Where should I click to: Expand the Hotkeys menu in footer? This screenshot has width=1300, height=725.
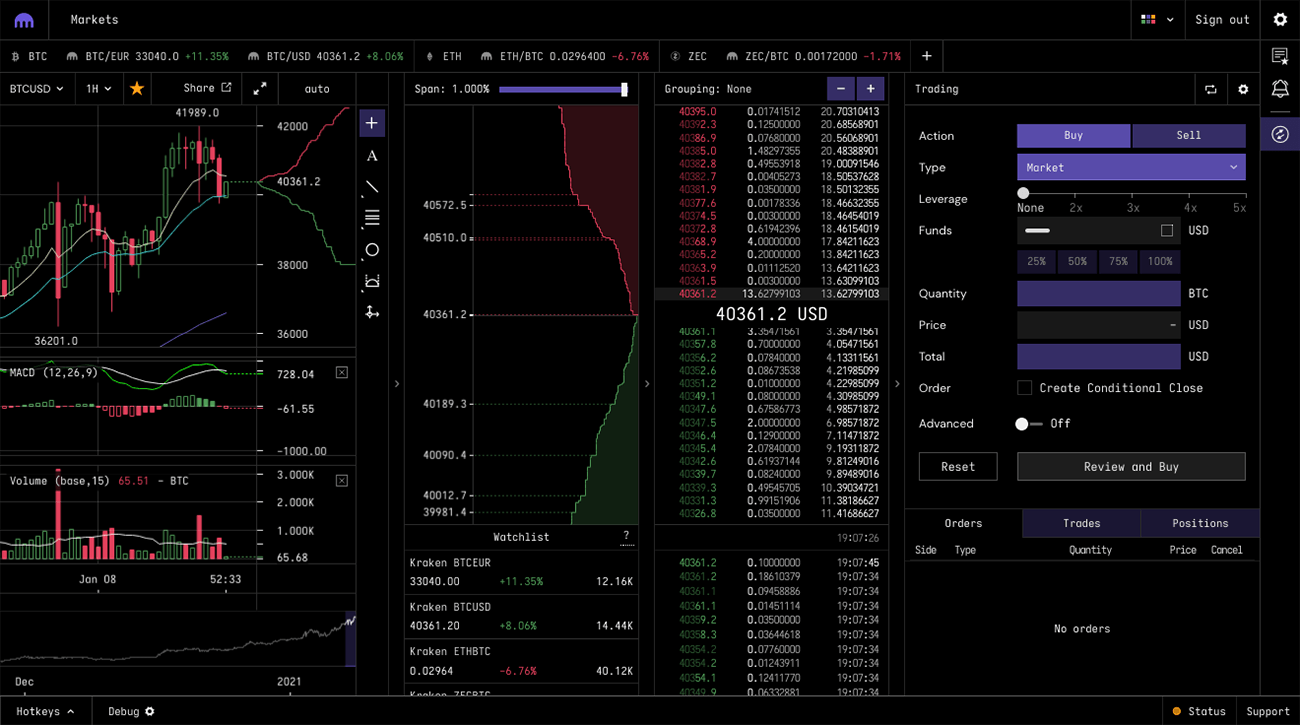45,711
